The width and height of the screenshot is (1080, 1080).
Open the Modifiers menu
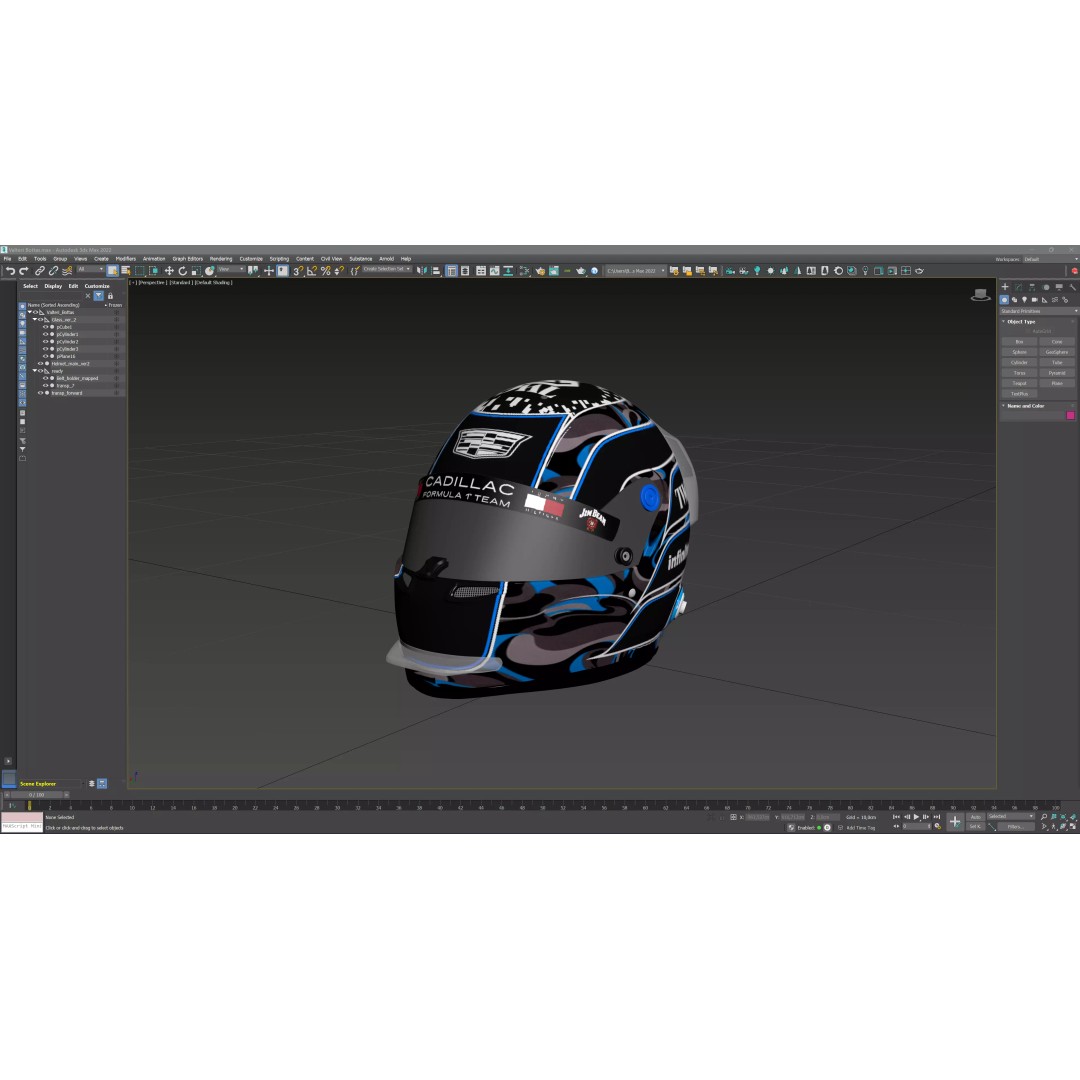pos(126,259)
